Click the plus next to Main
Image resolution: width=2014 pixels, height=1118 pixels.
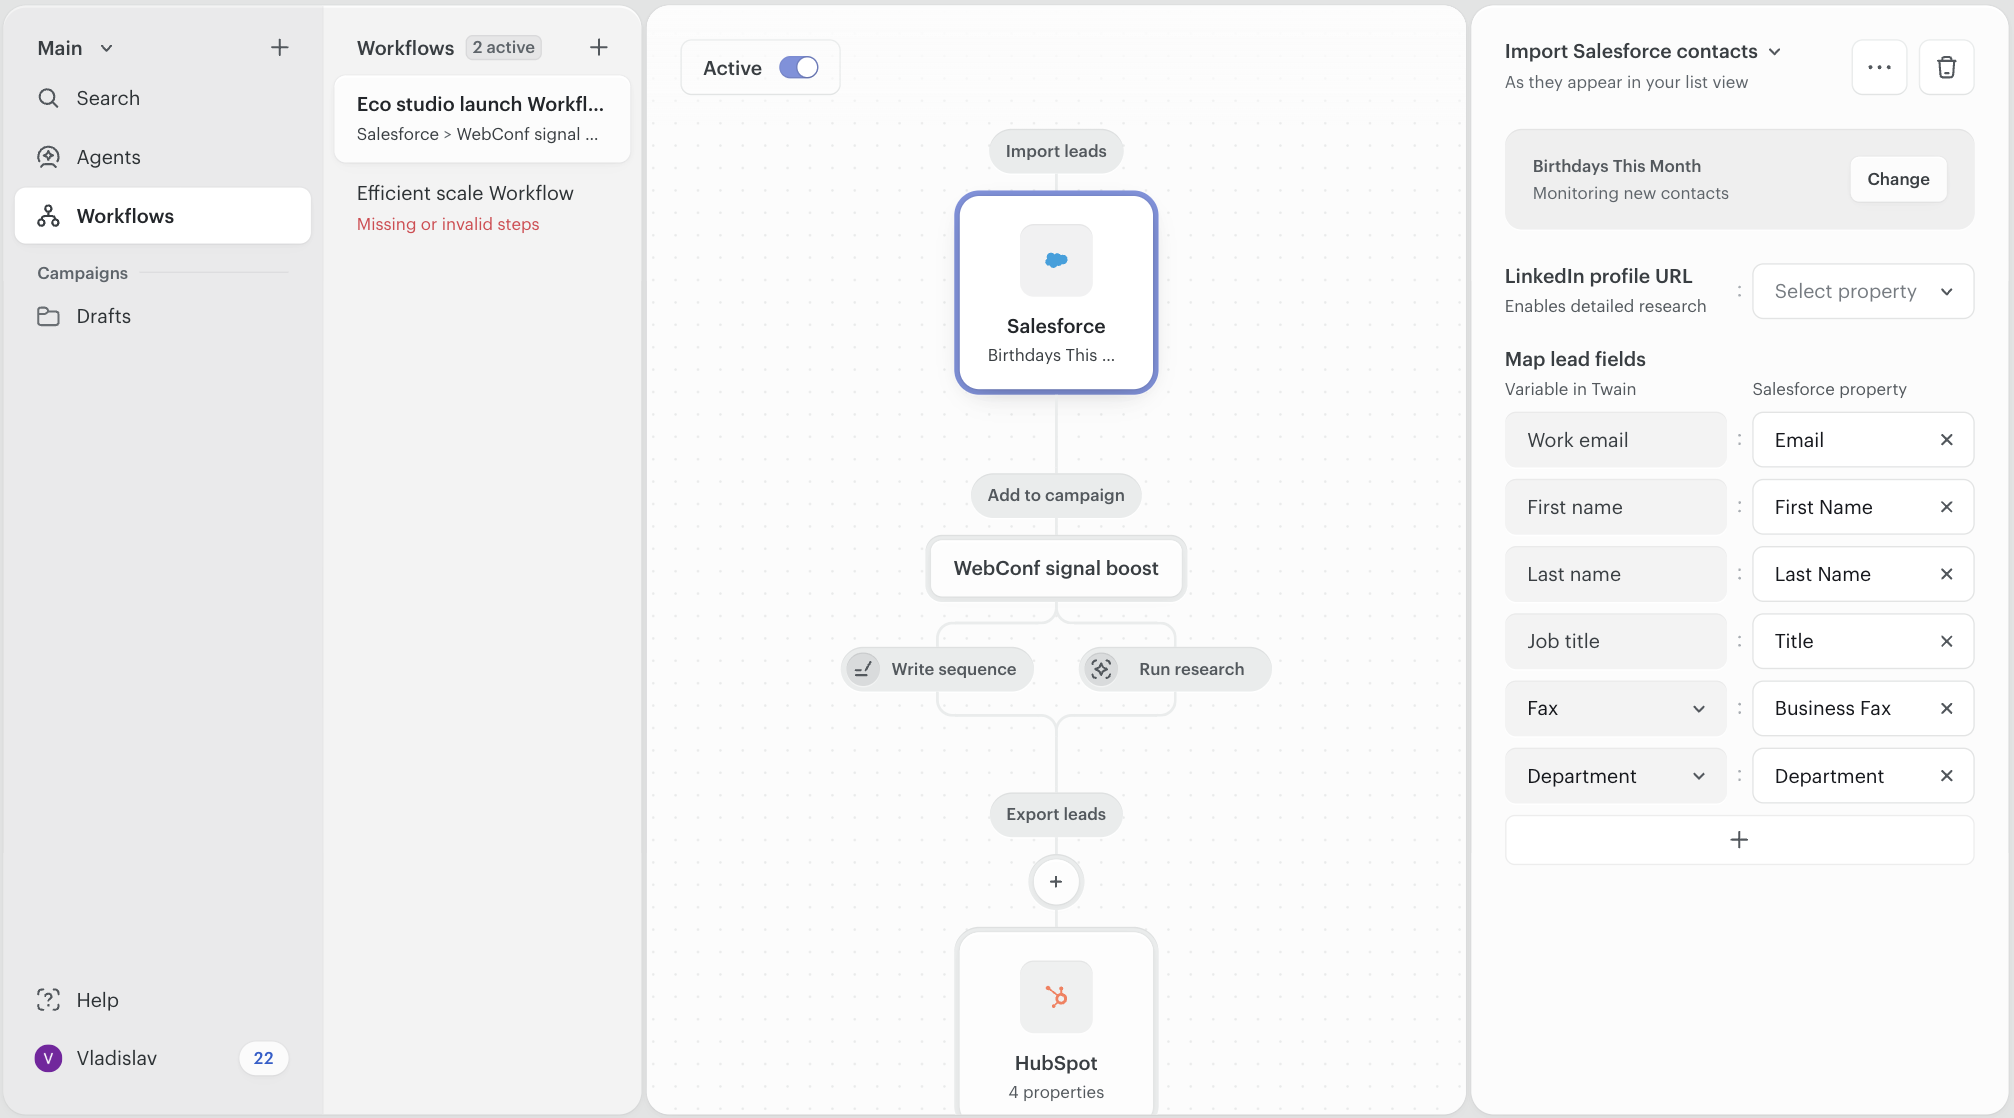[x=279, y=47]
